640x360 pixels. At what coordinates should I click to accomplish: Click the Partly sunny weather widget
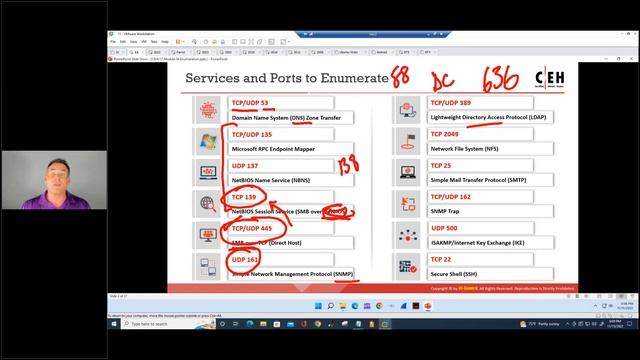coord(540,324)
